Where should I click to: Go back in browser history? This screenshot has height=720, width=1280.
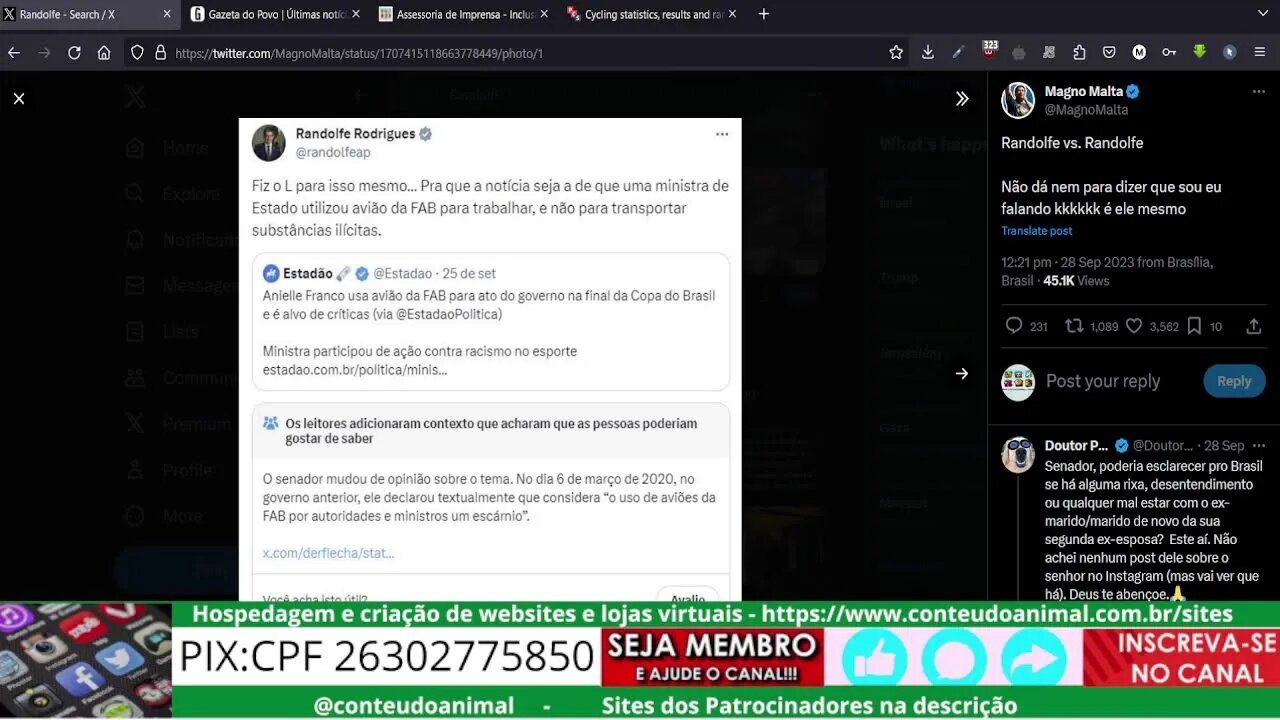pos(14,53)
